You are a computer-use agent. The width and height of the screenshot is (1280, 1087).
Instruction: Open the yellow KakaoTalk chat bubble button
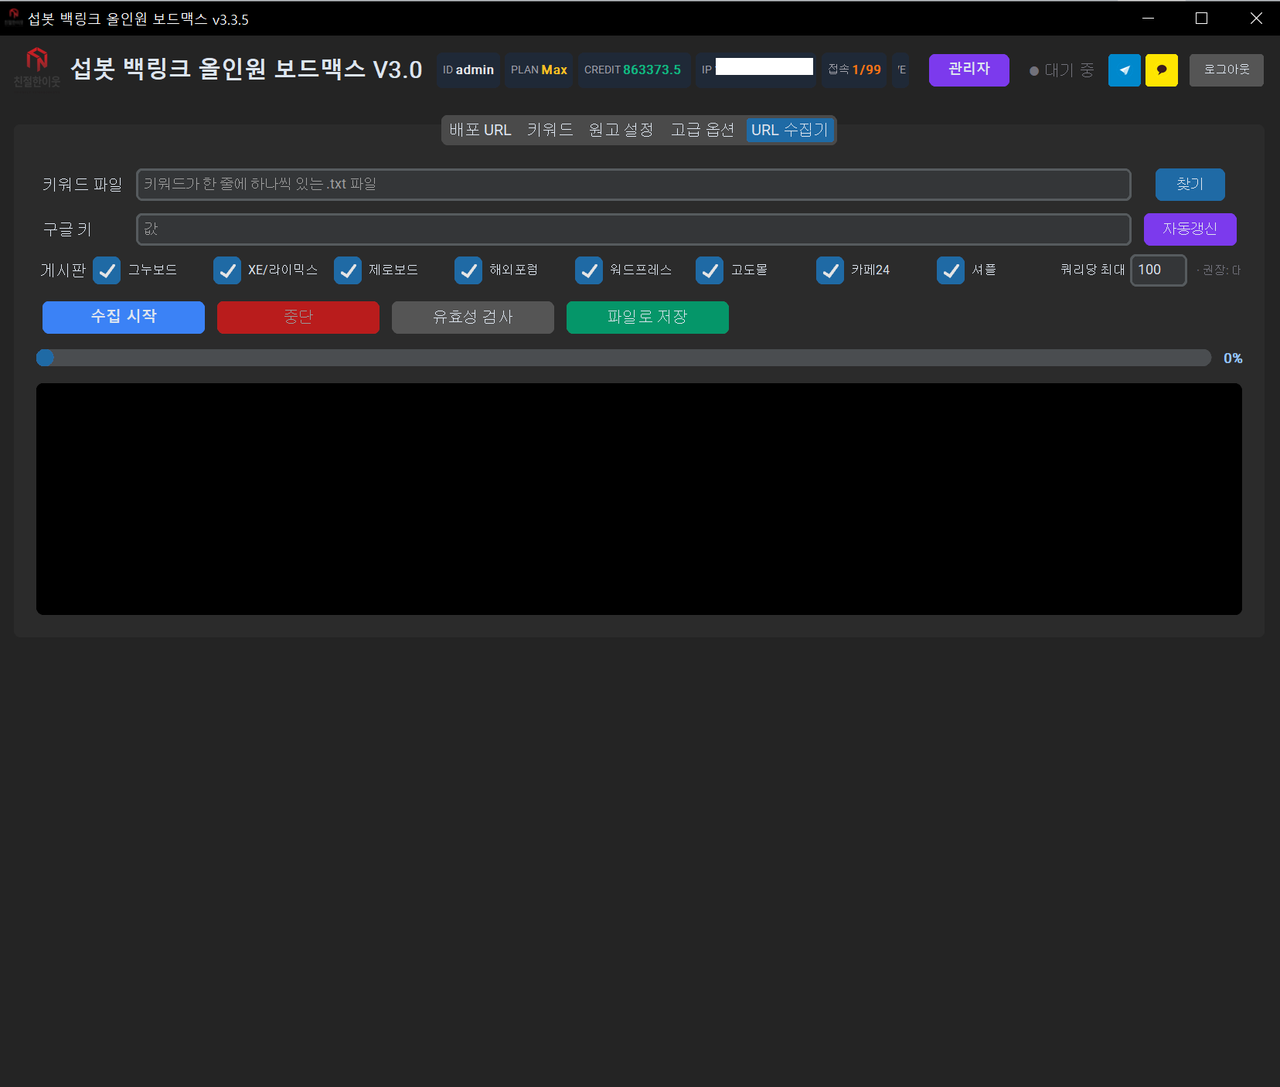pos(1161,70)
